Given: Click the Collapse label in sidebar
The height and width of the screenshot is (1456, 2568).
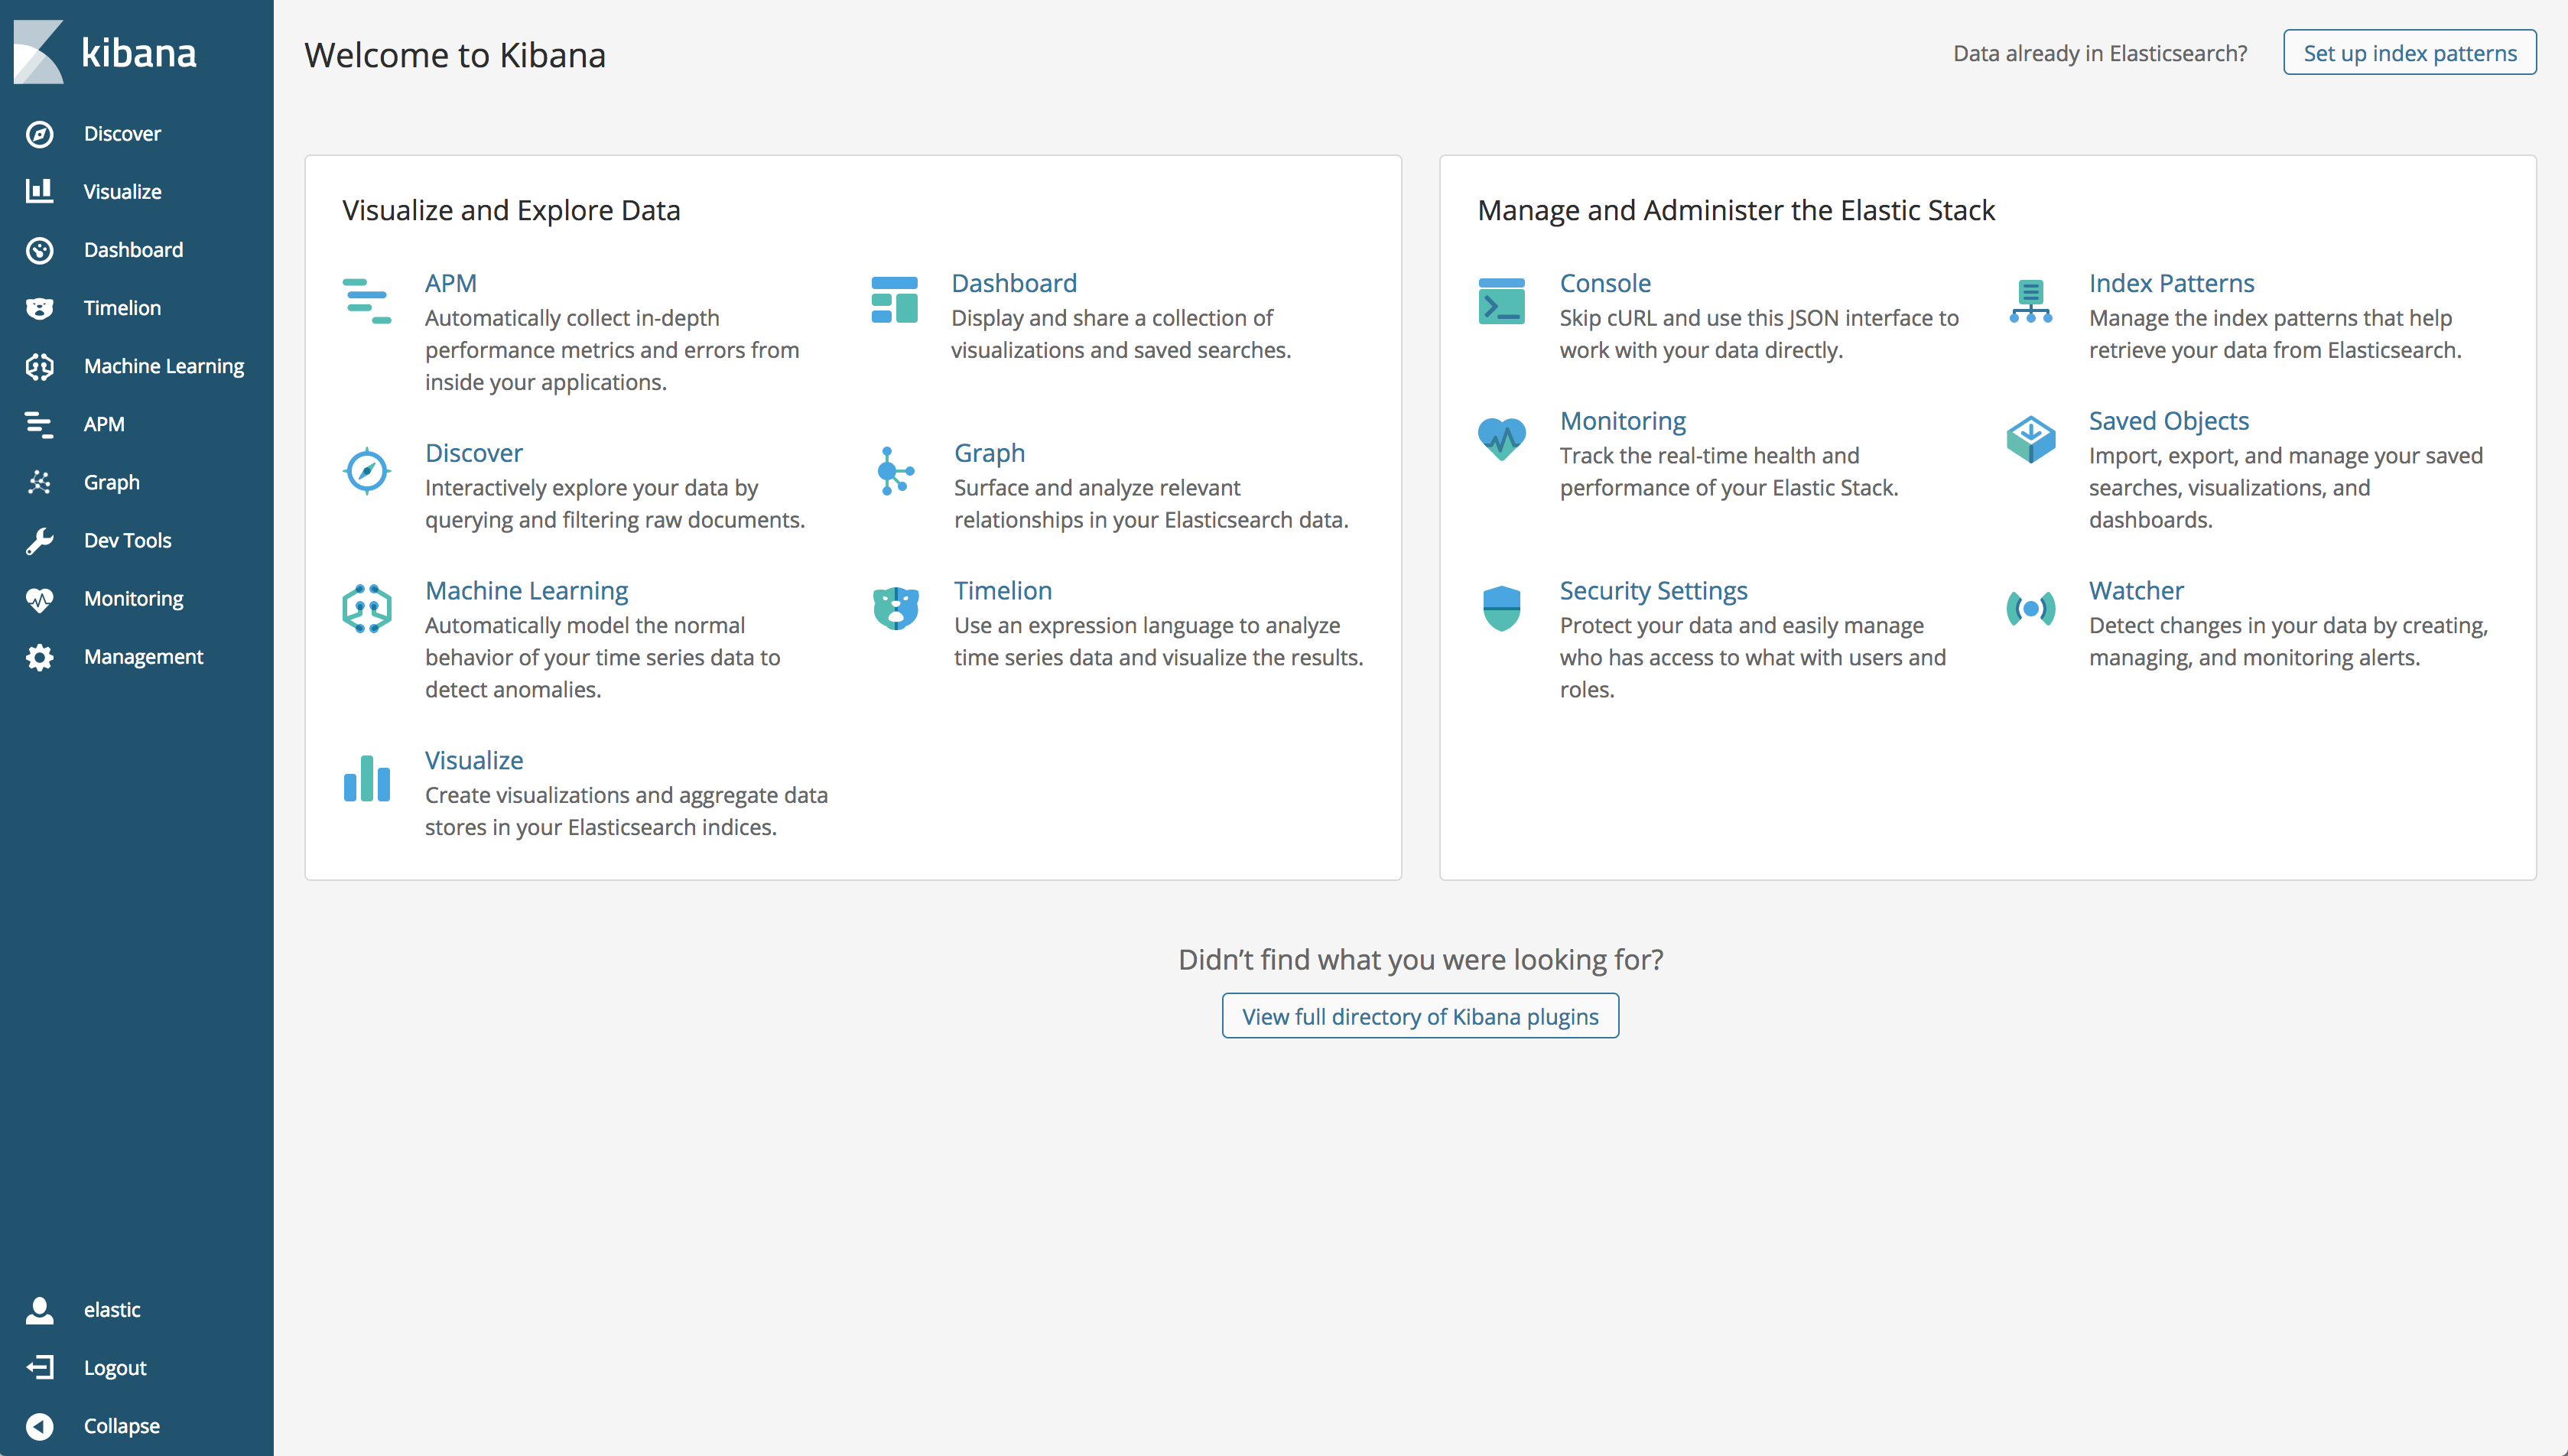Looking at the screenshot, I should 122,1426.
